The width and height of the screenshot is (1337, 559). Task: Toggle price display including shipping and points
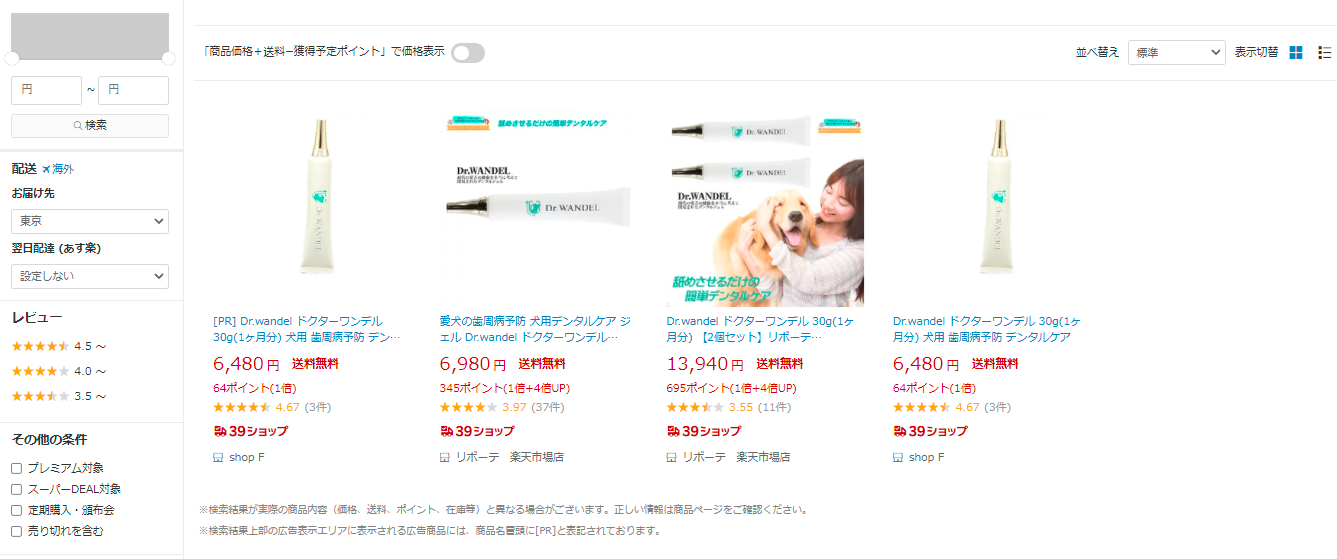coord(468,53)
